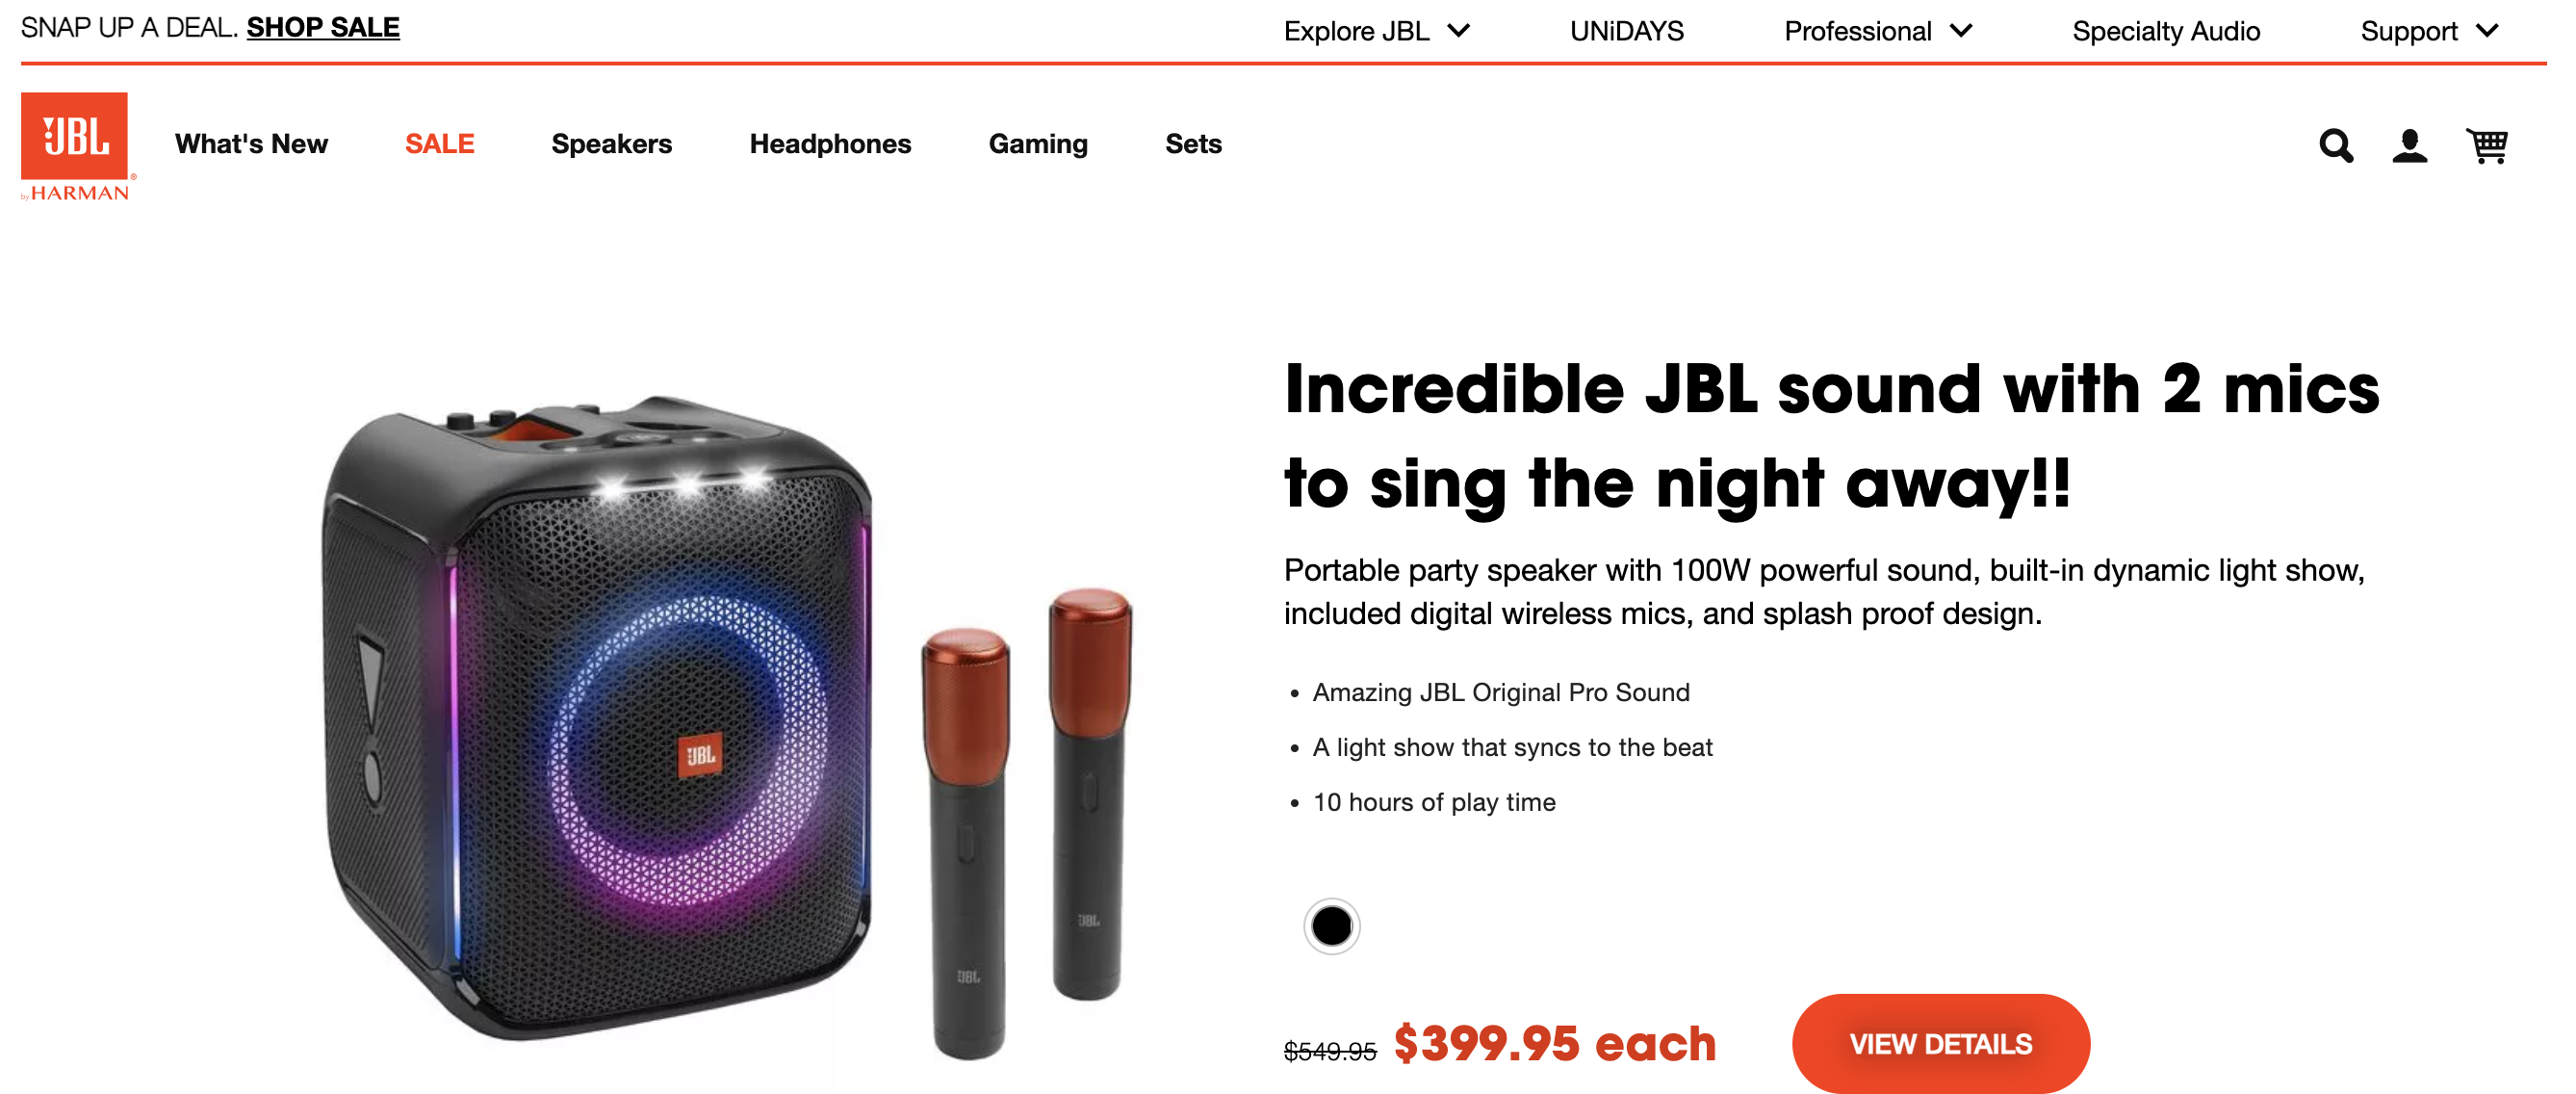The width and height of the screenshot is (2576, 1094).
Task: Open the account sign-in
Action: [2411, 146]
